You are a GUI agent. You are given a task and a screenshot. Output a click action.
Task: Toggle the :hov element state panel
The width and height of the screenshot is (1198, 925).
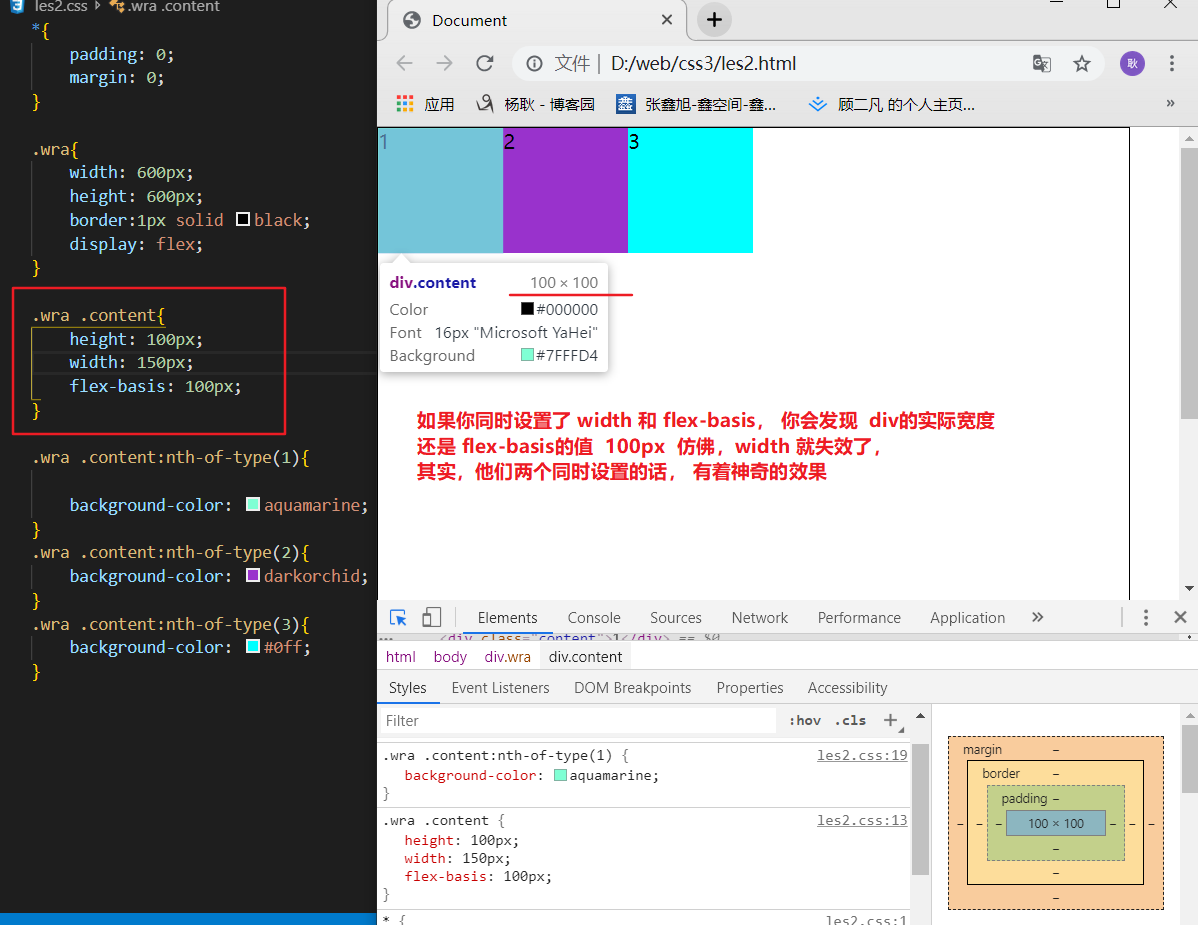[804, 720]
